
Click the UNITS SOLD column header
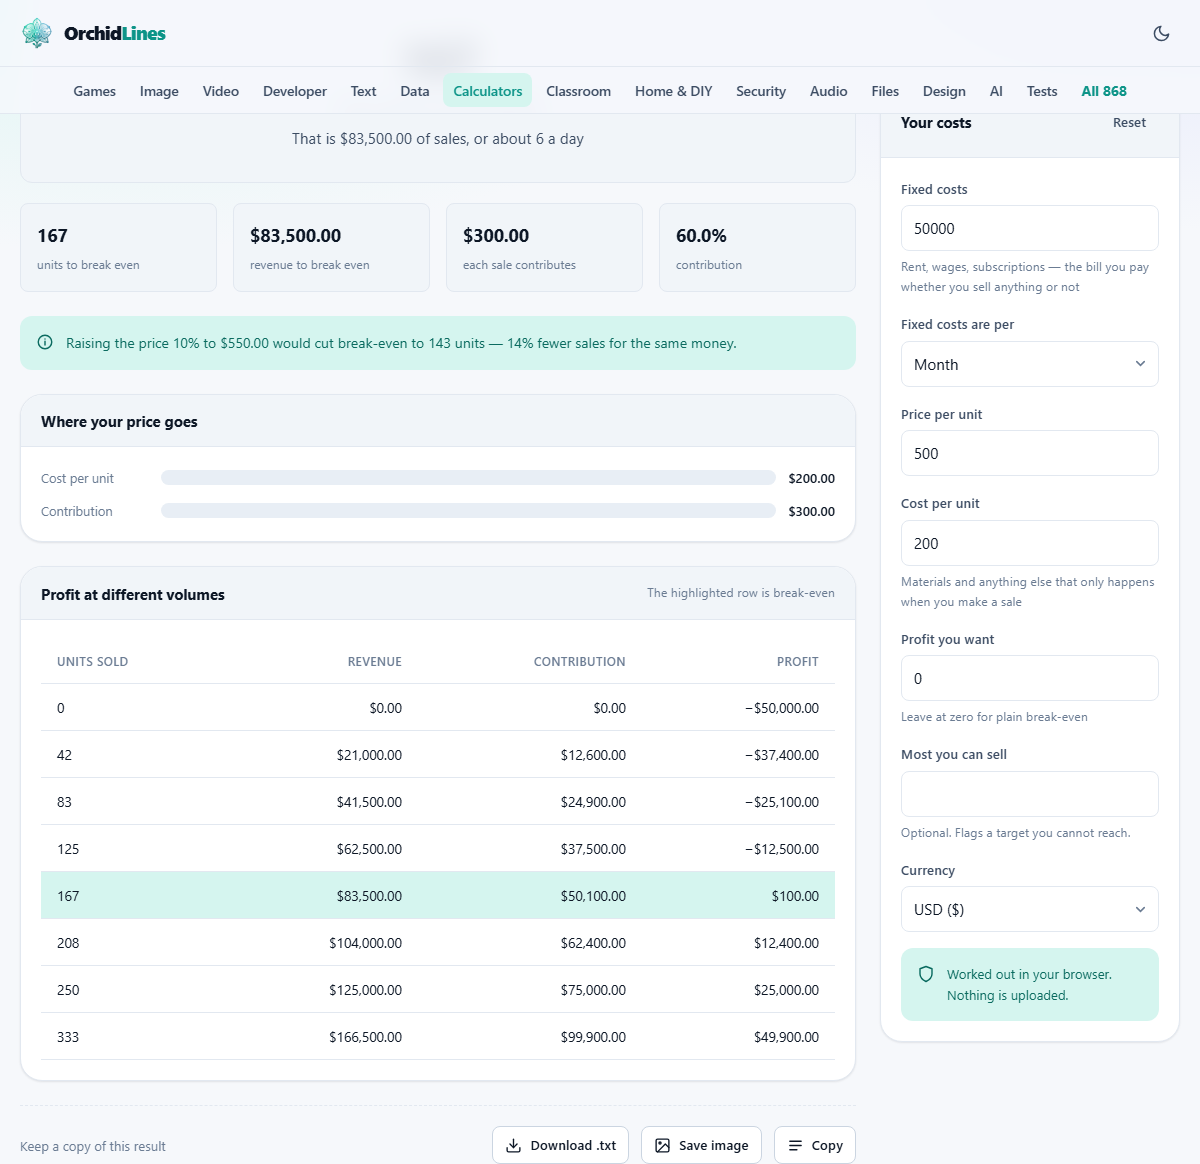pyautogui.click(x=92, y=662)
